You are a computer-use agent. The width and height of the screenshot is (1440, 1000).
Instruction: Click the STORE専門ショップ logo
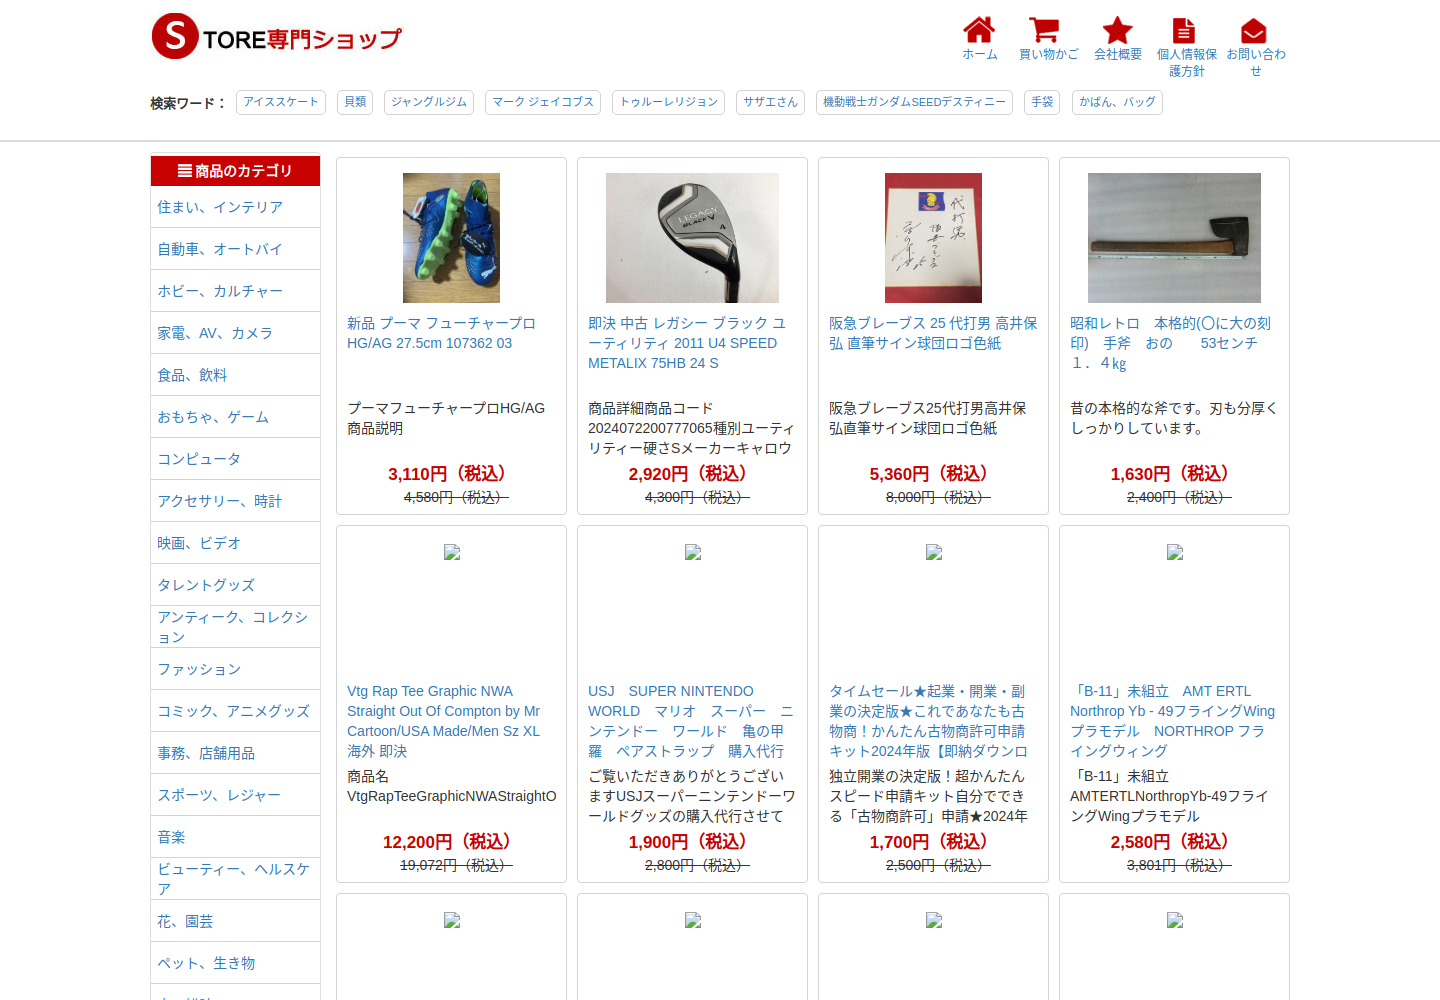tap(277, 37)
